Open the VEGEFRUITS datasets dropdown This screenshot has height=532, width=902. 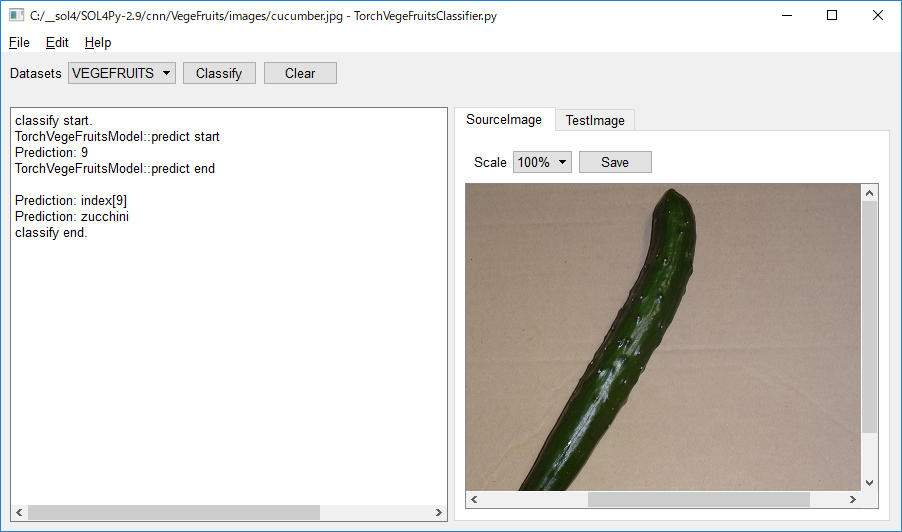(122, 73)
